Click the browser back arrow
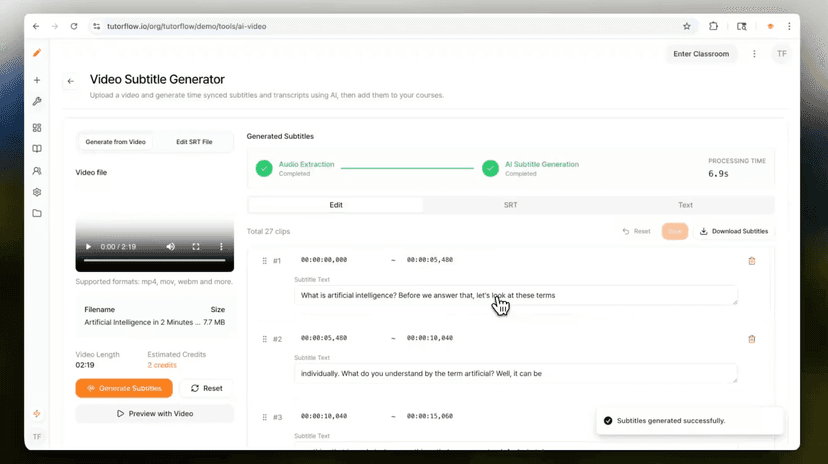 click(36, 26)
